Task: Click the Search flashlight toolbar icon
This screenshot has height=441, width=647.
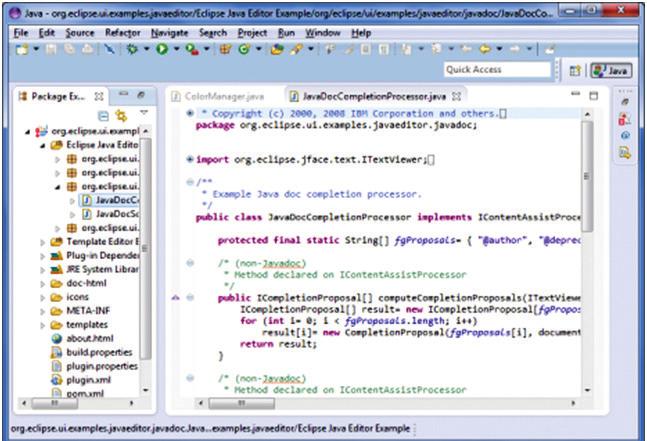Action: pos(296,50)
